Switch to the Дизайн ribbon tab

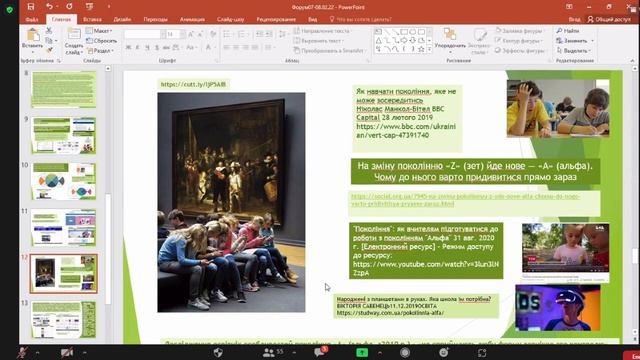tap(122, 19)
